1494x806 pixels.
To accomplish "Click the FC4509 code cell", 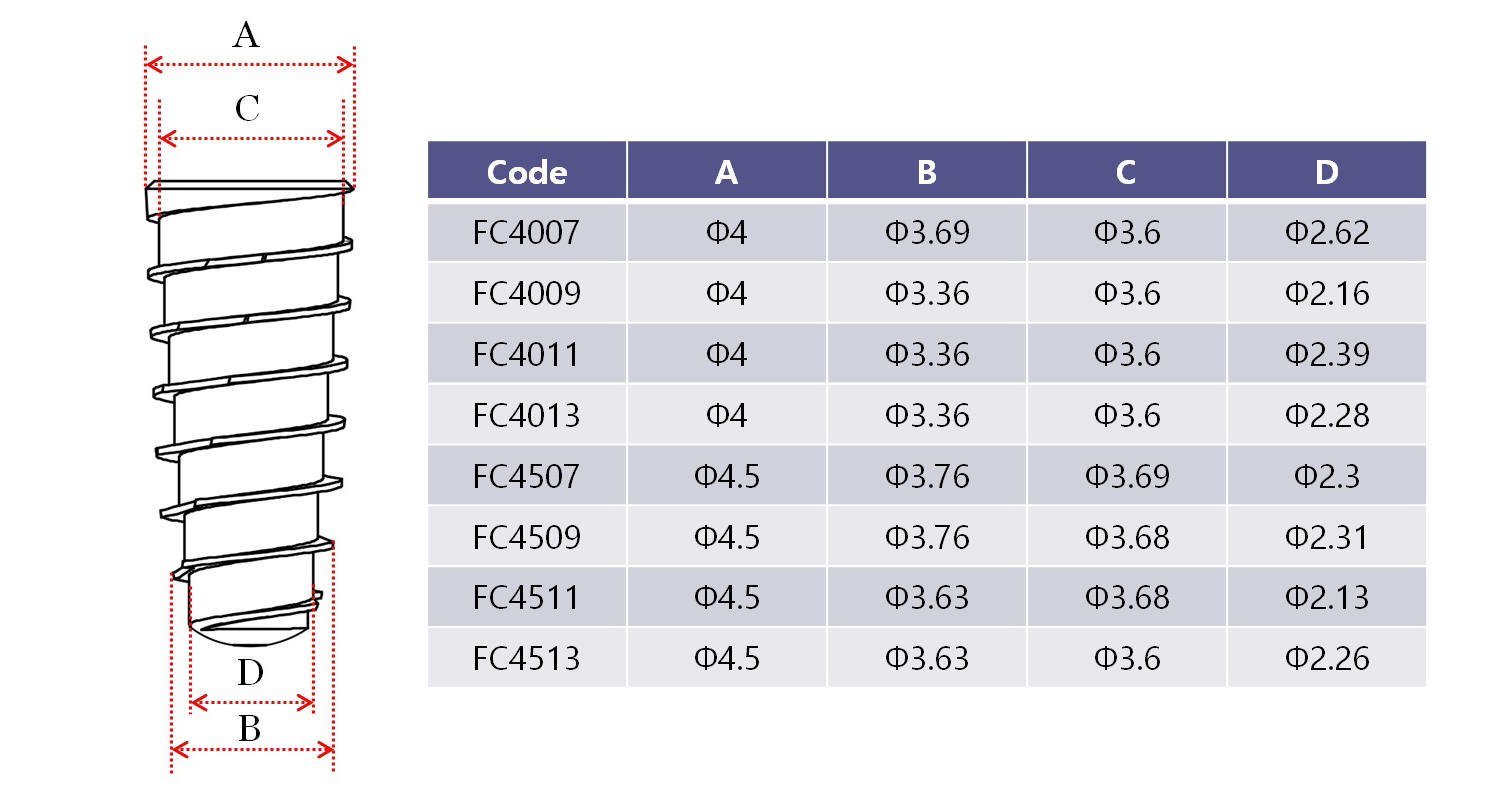I will pos(527,537).
